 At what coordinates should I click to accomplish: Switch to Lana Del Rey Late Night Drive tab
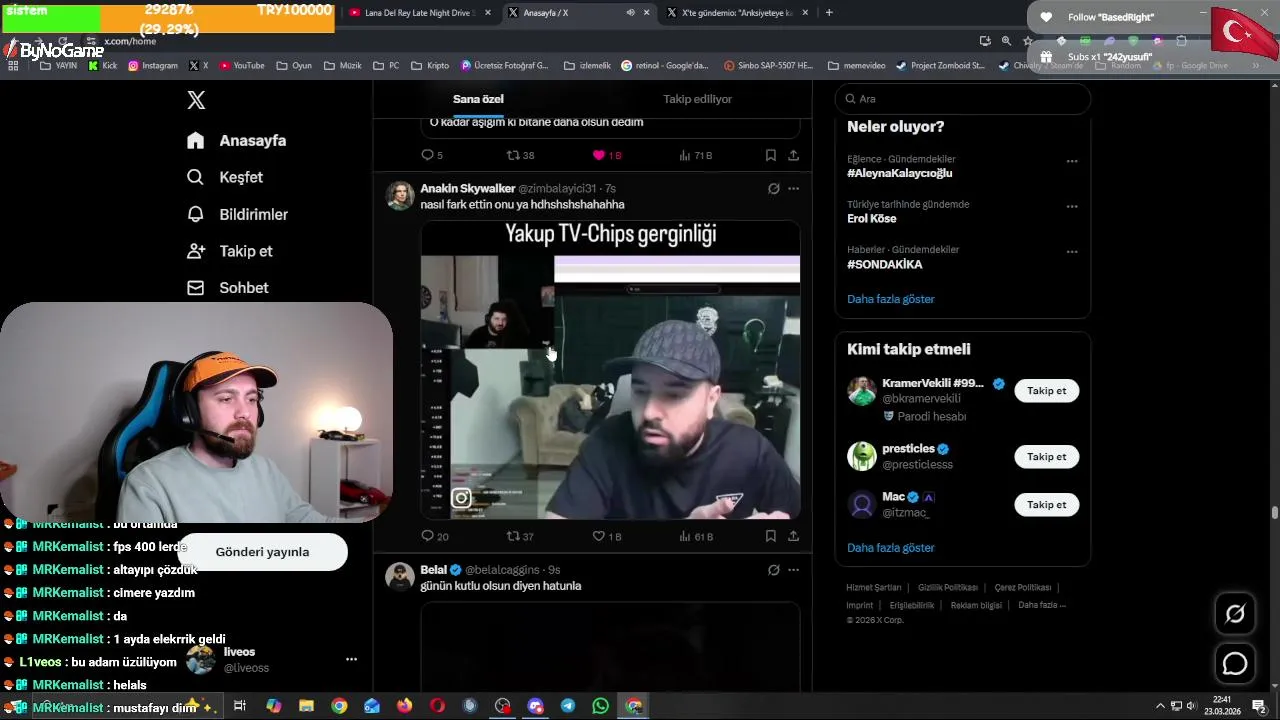pos(418,13)
